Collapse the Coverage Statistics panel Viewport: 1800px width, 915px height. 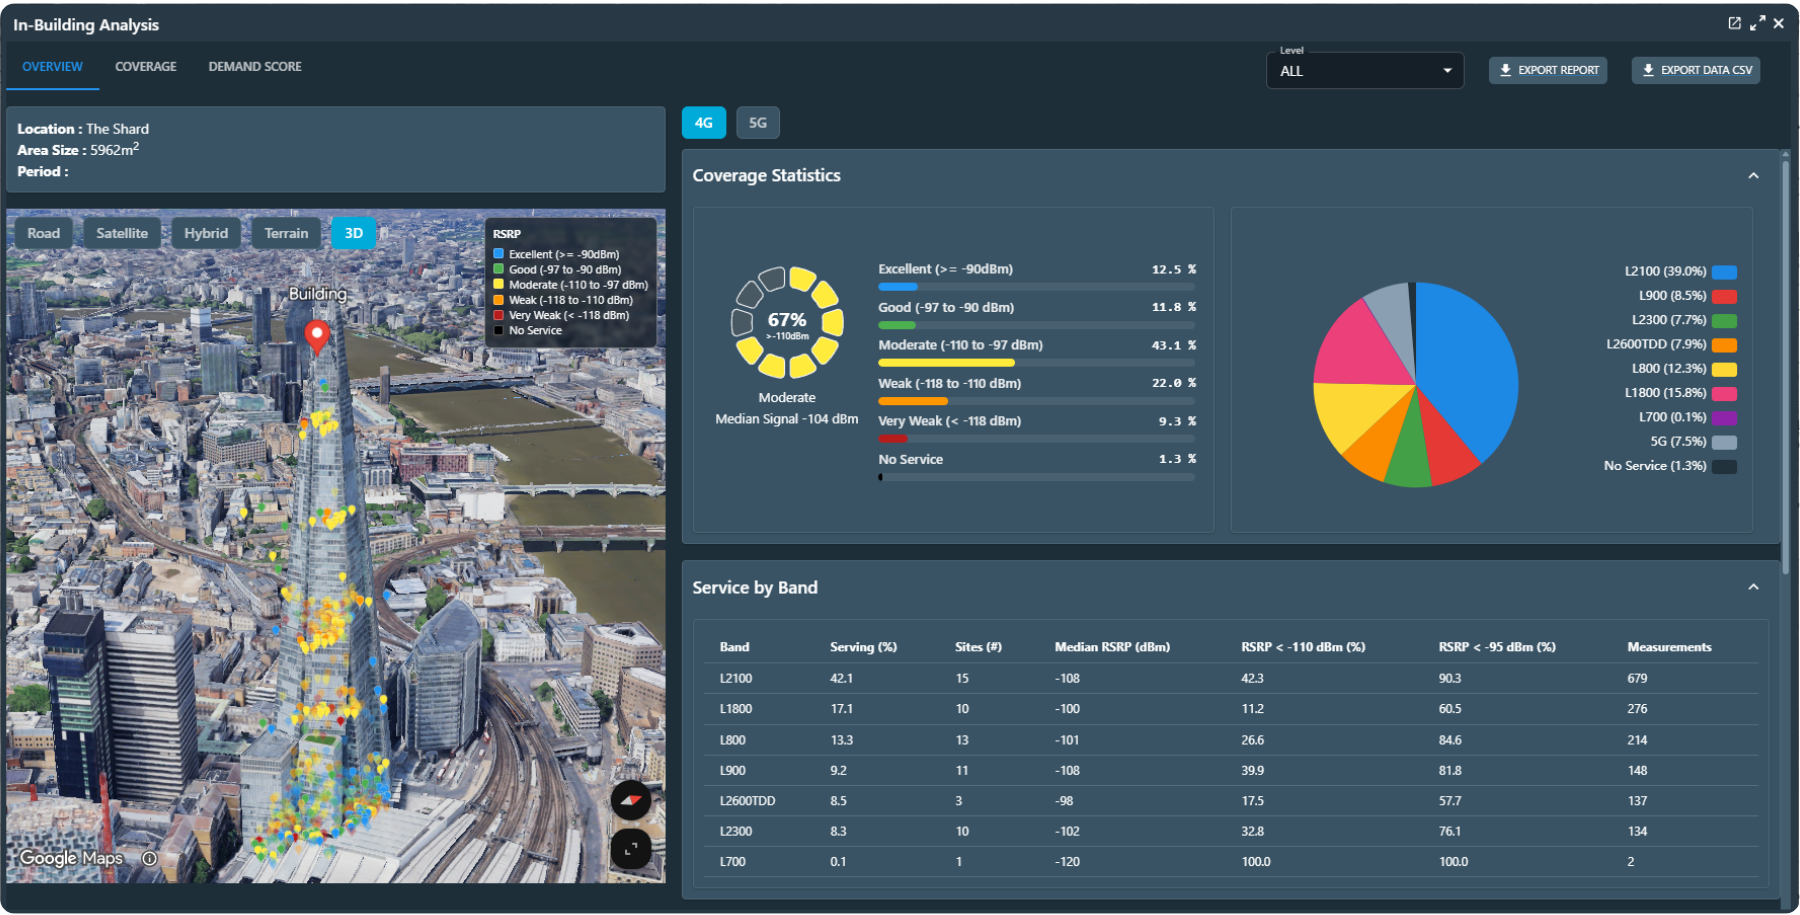pos(1753,176)
